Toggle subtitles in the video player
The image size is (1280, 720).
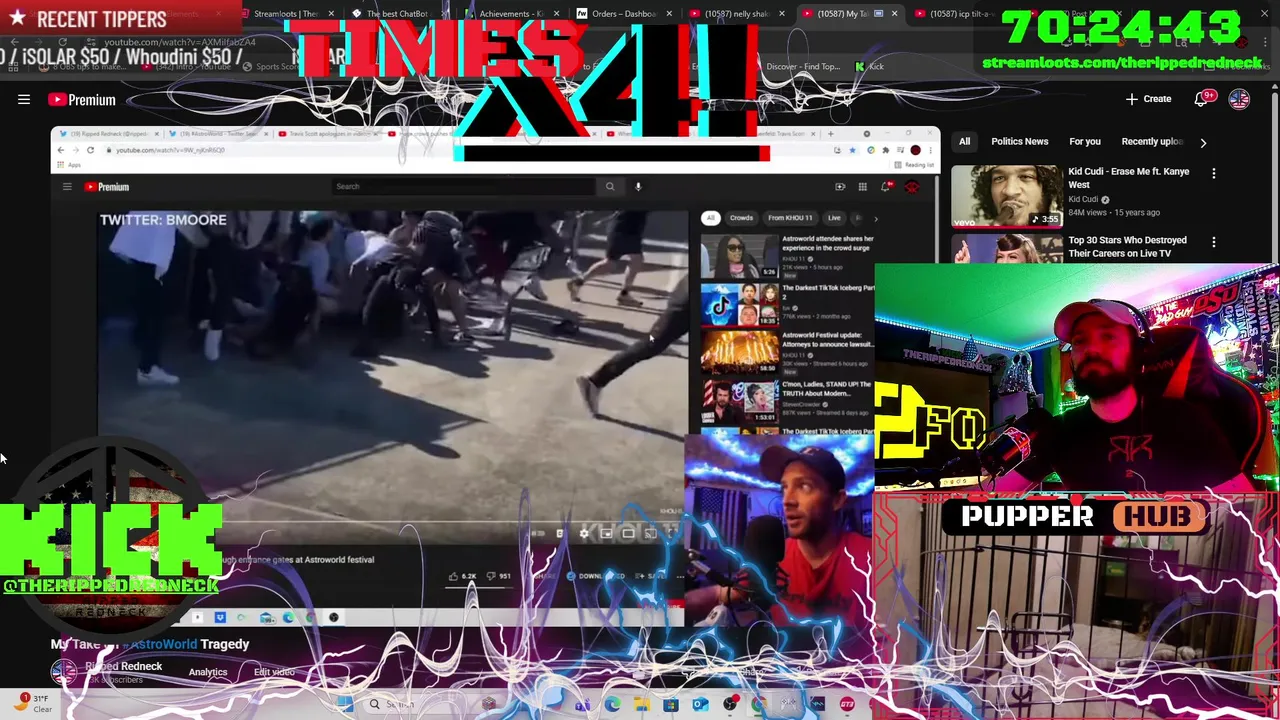pos(560,534)
